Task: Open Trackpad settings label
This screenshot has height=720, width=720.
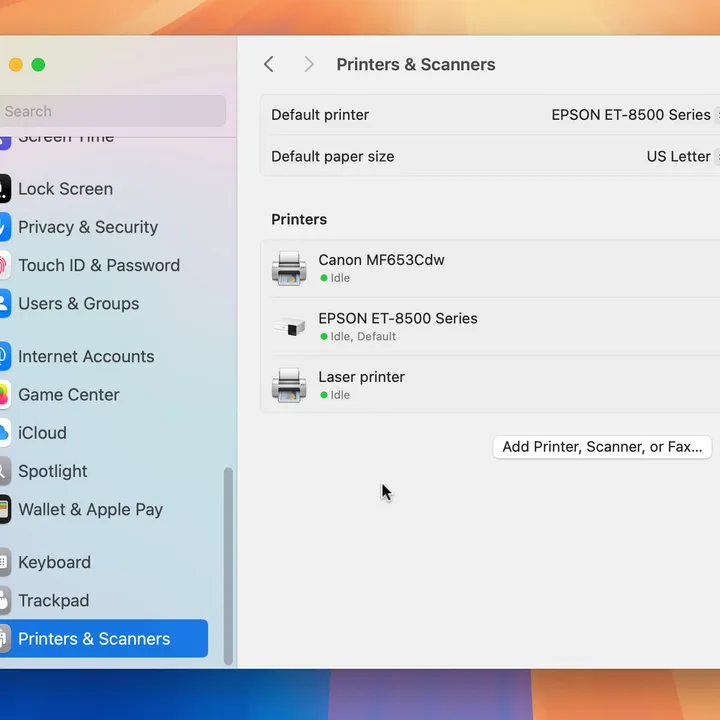Action: tap(54, 600)
